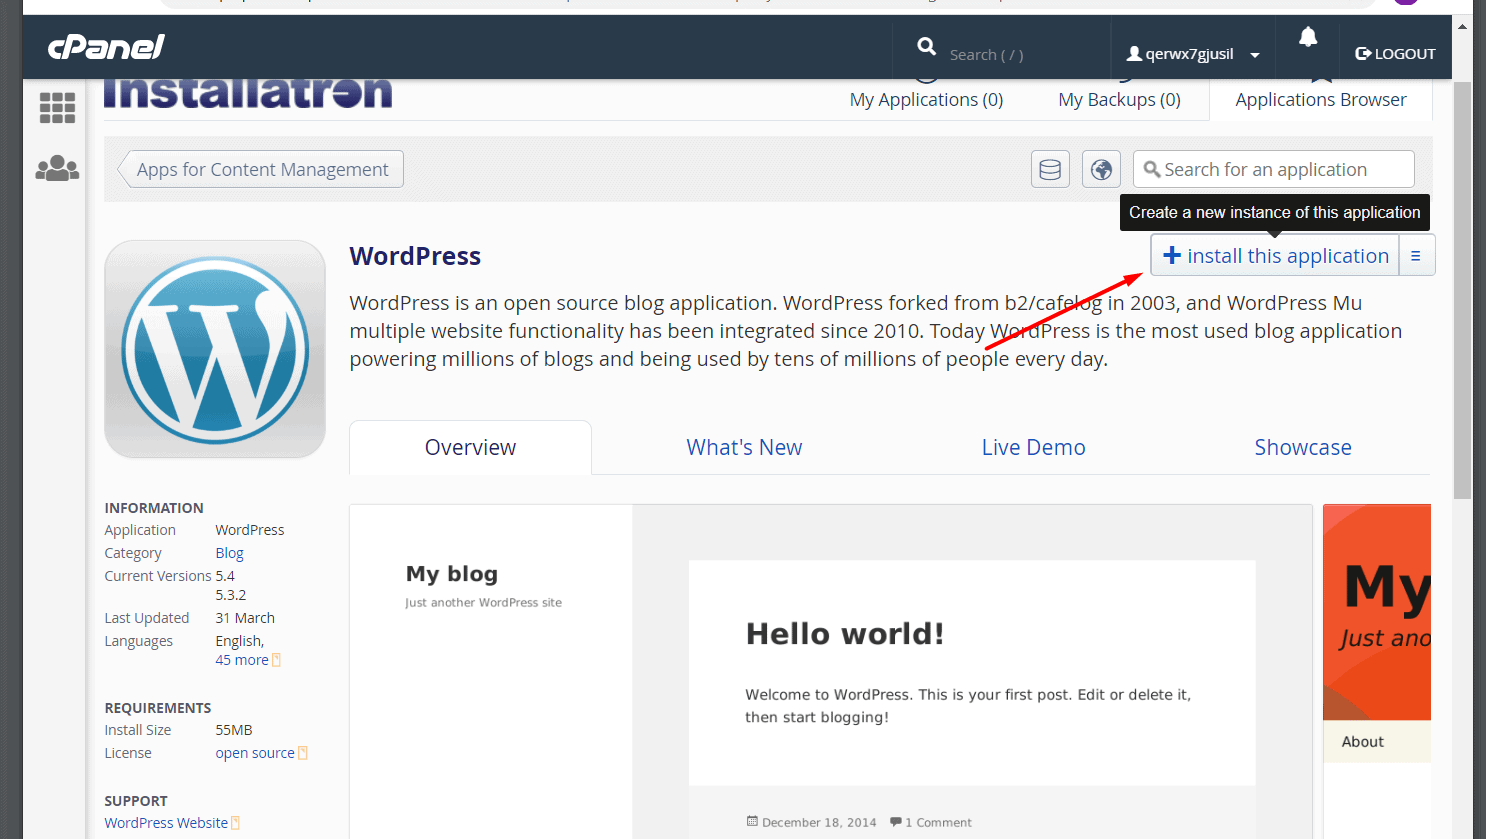Open My Backups (0) tab
The height and width of the screenshot is (839, 1486).
[1120, 100]
